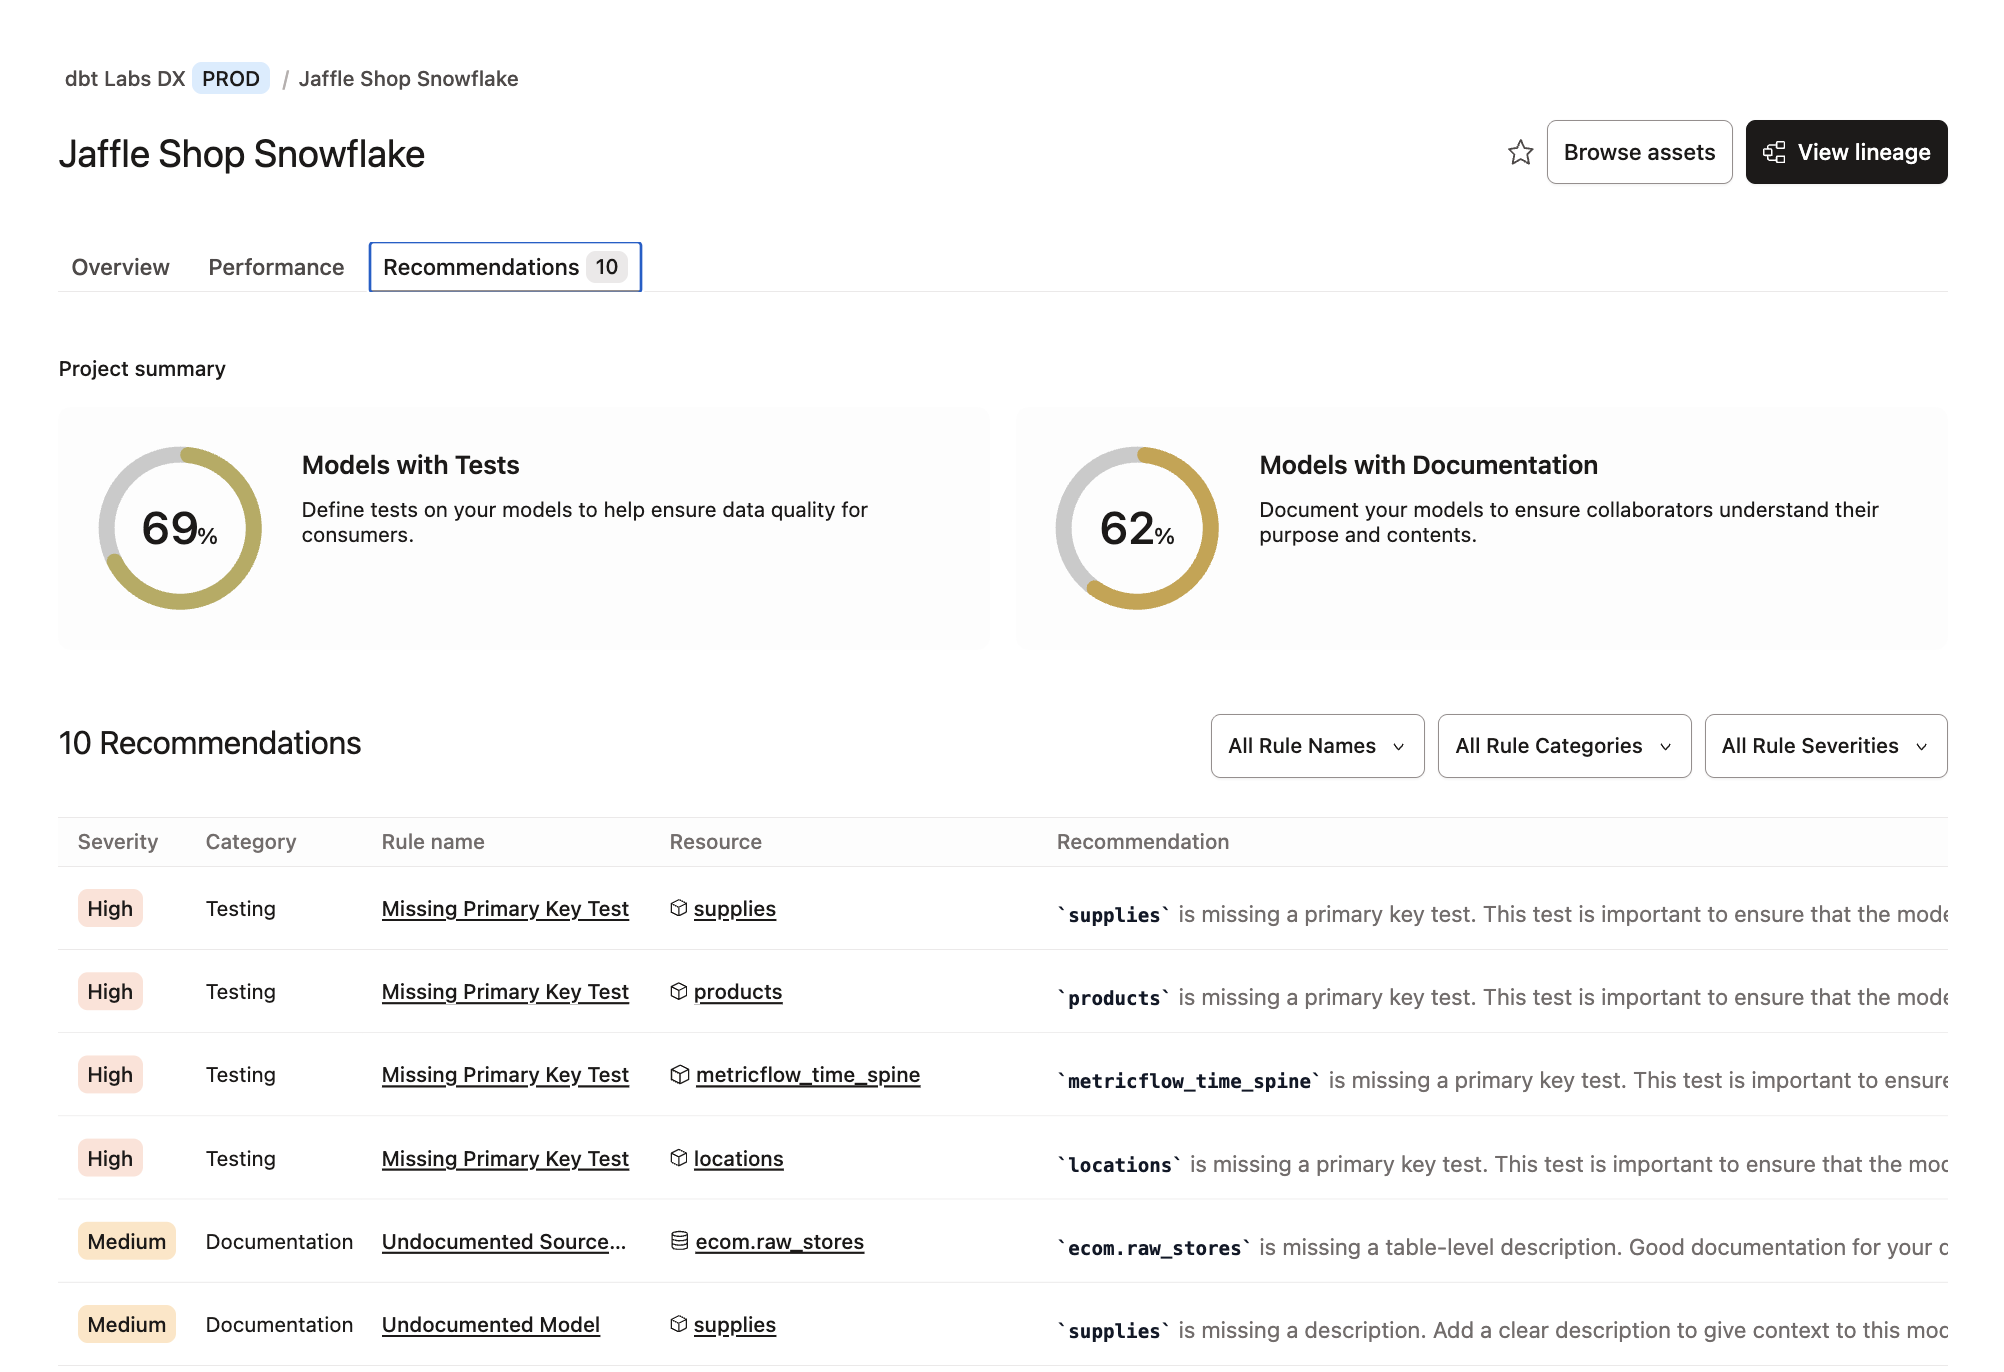The width and height of the screenshot is (2004, 1372).
Task: Click the Severity column header
Action: click(x=118, y=842)
